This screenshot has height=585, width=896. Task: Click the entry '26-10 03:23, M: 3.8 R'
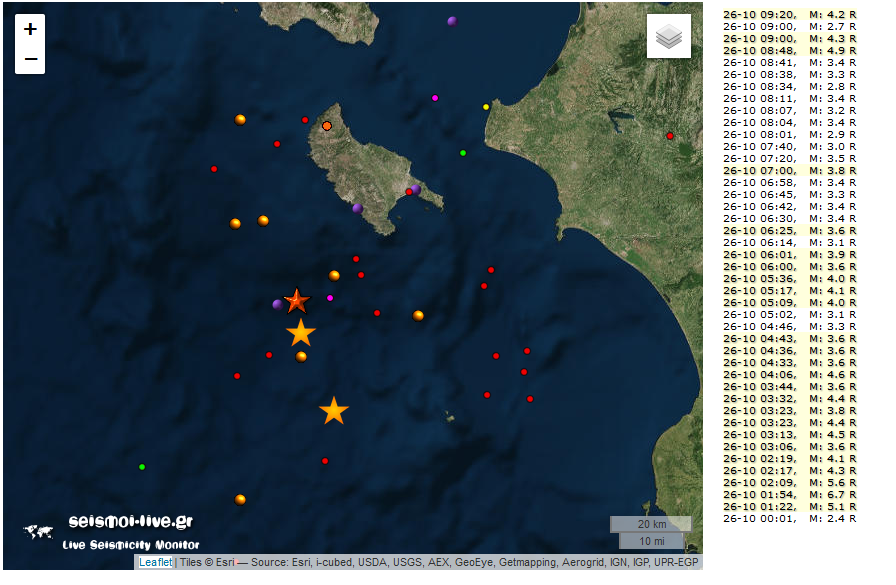click(x=789, y=411)
